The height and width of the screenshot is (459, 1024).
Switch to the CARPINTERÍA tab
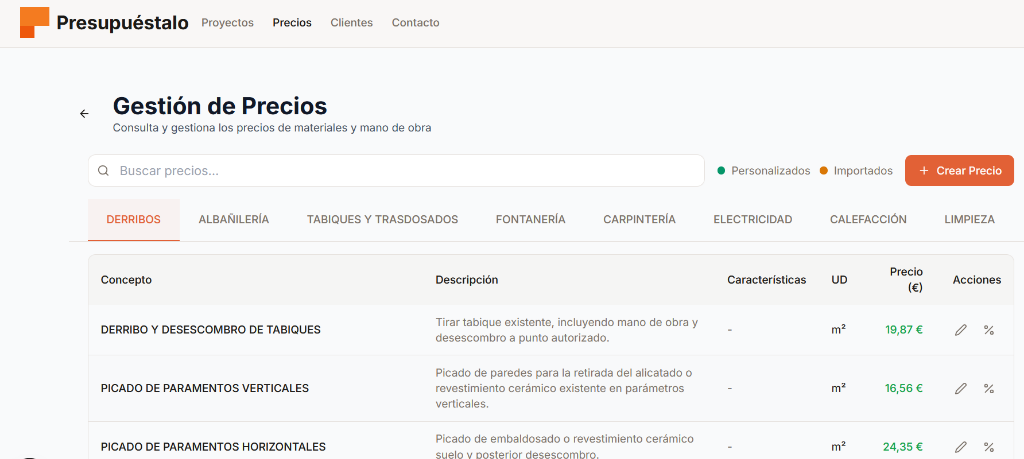[639, 219]
